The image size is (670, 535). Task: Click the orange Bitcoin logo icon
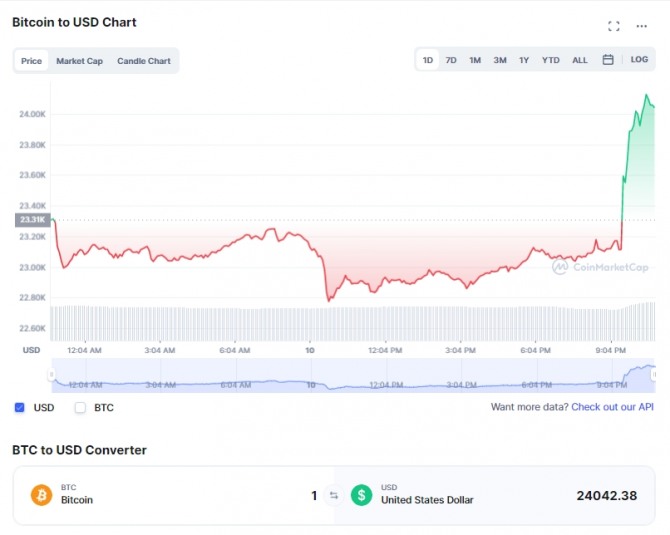pyautogui.click(x=41, y=495)
